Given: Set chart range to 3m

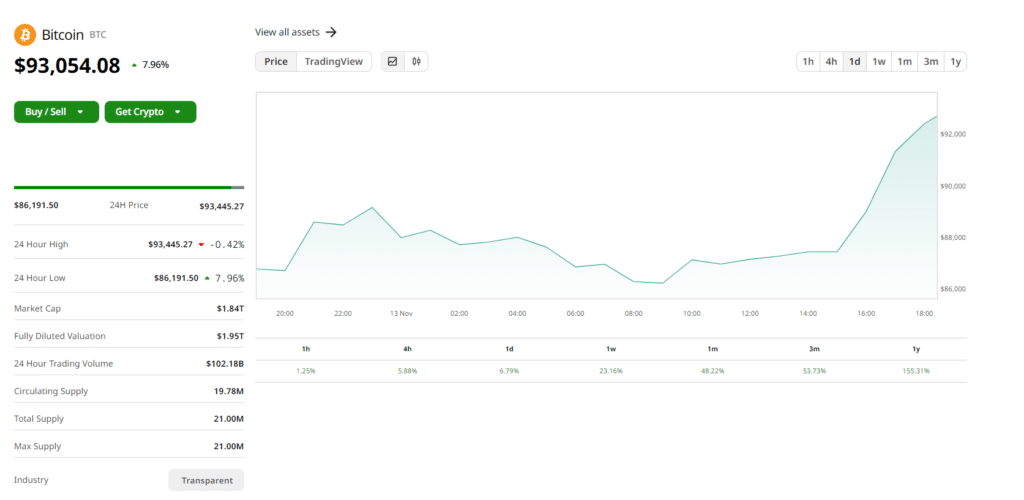Looking at the screenshot, I should click(930, 61).
